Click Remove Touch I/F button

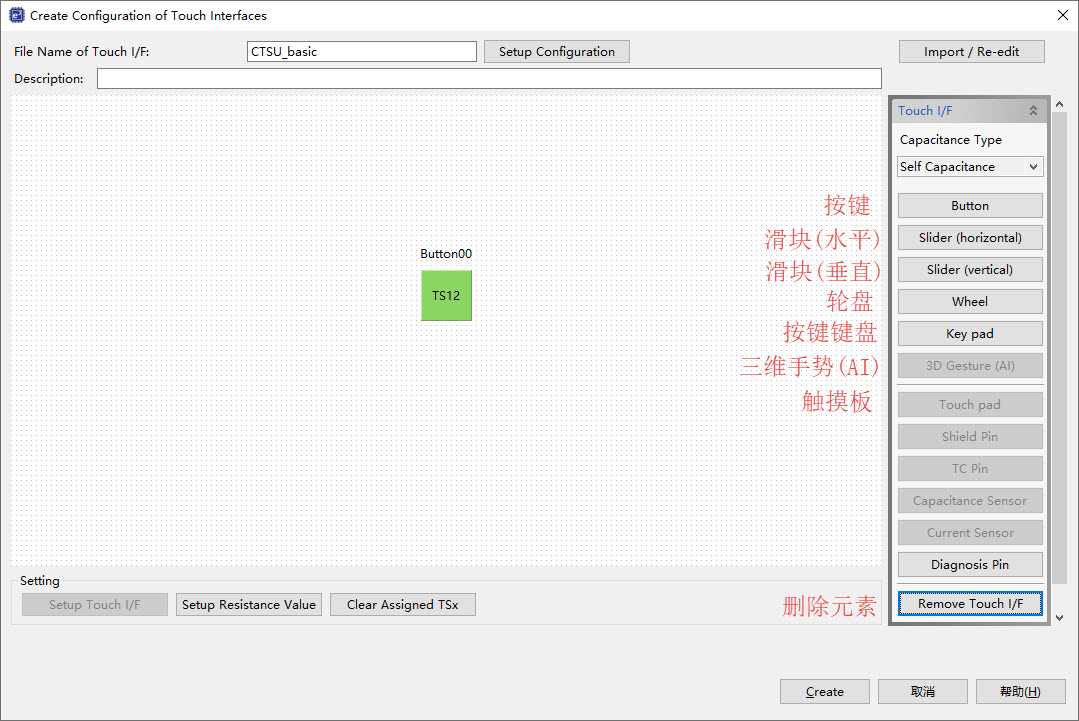click(970, 603)
